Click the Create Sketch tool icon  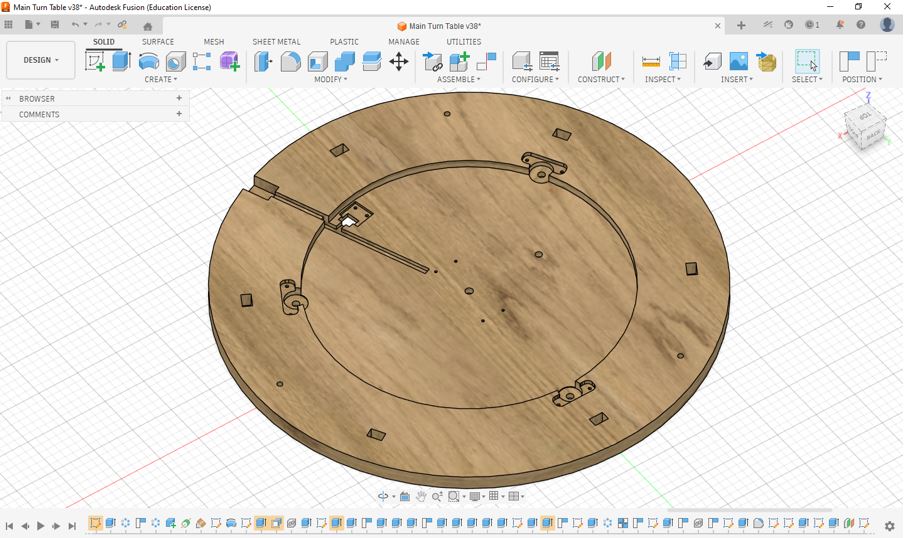coord(96,62)
